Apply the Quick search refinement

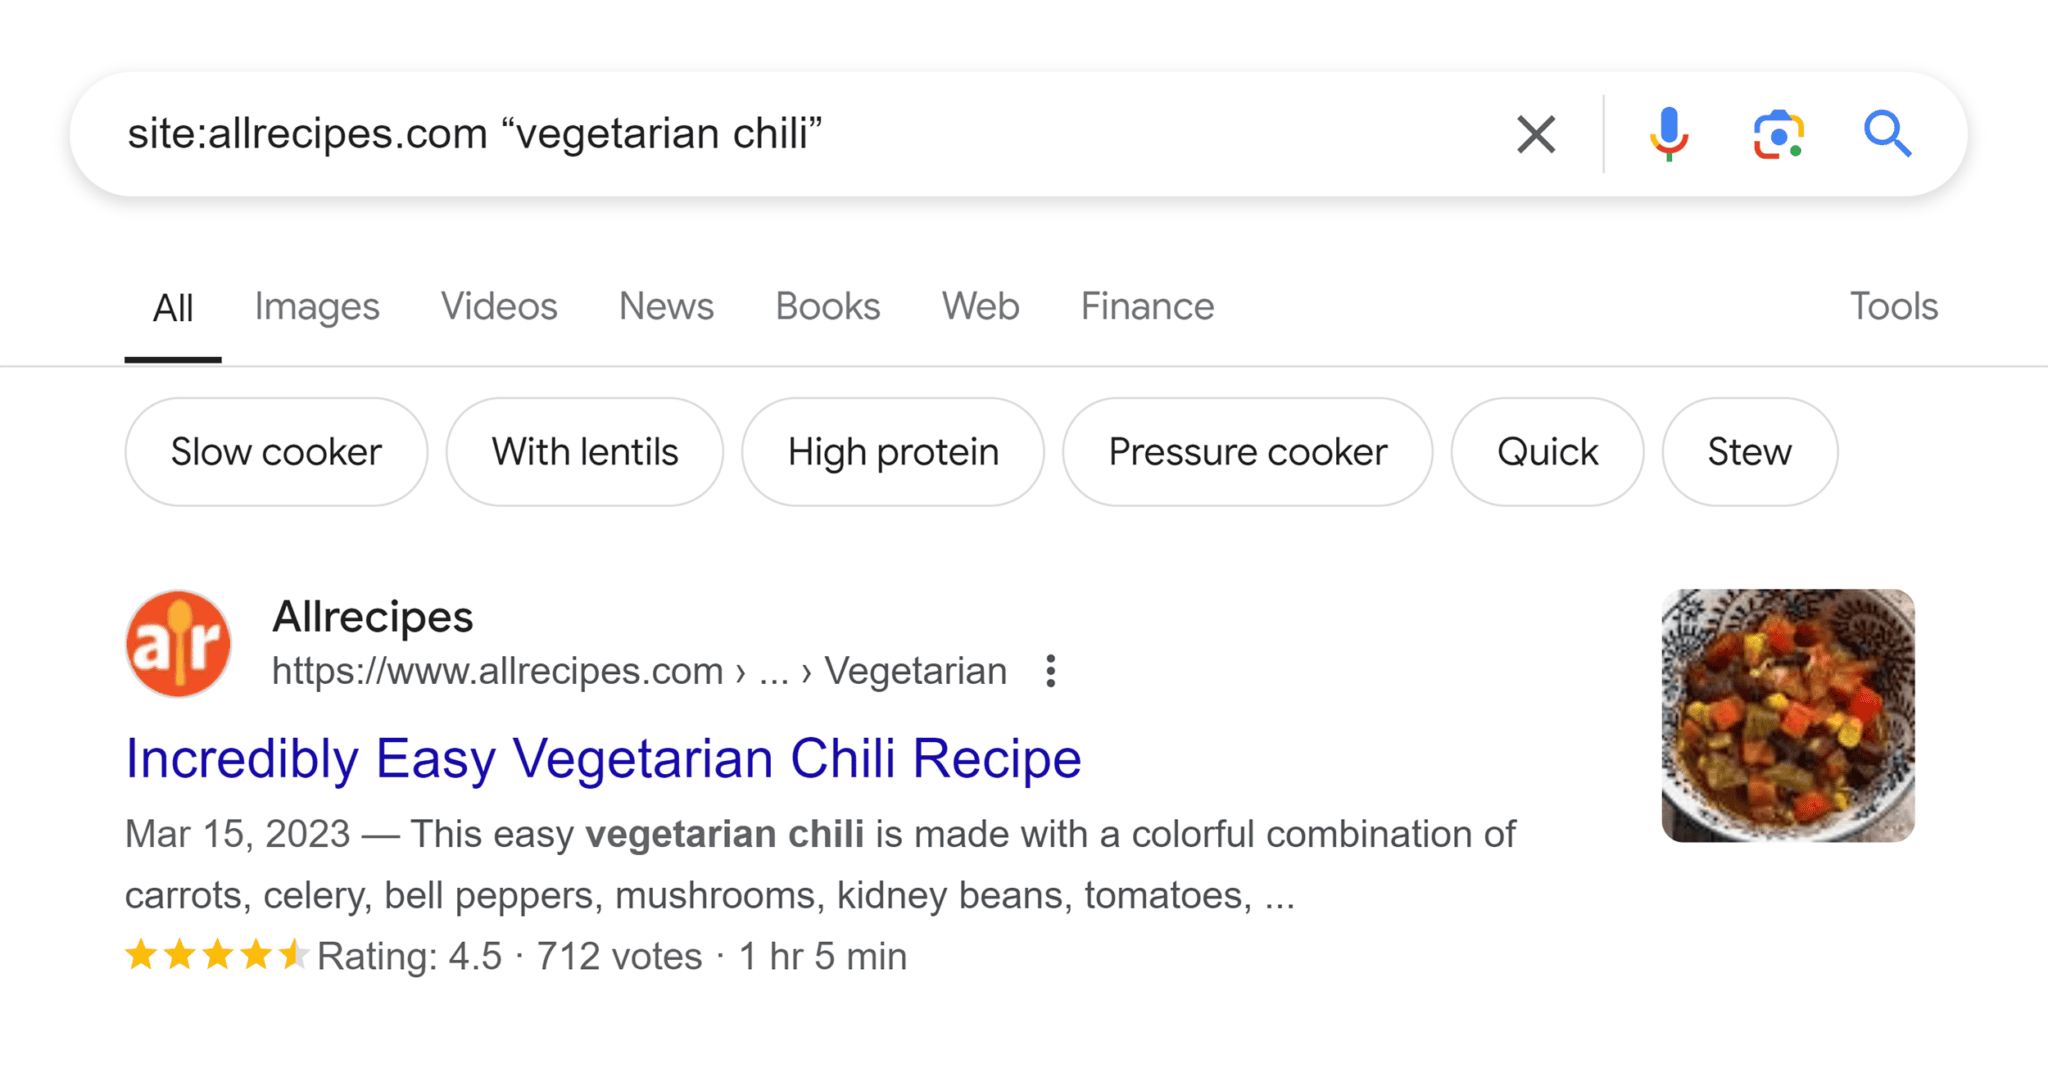(1546, 451)
